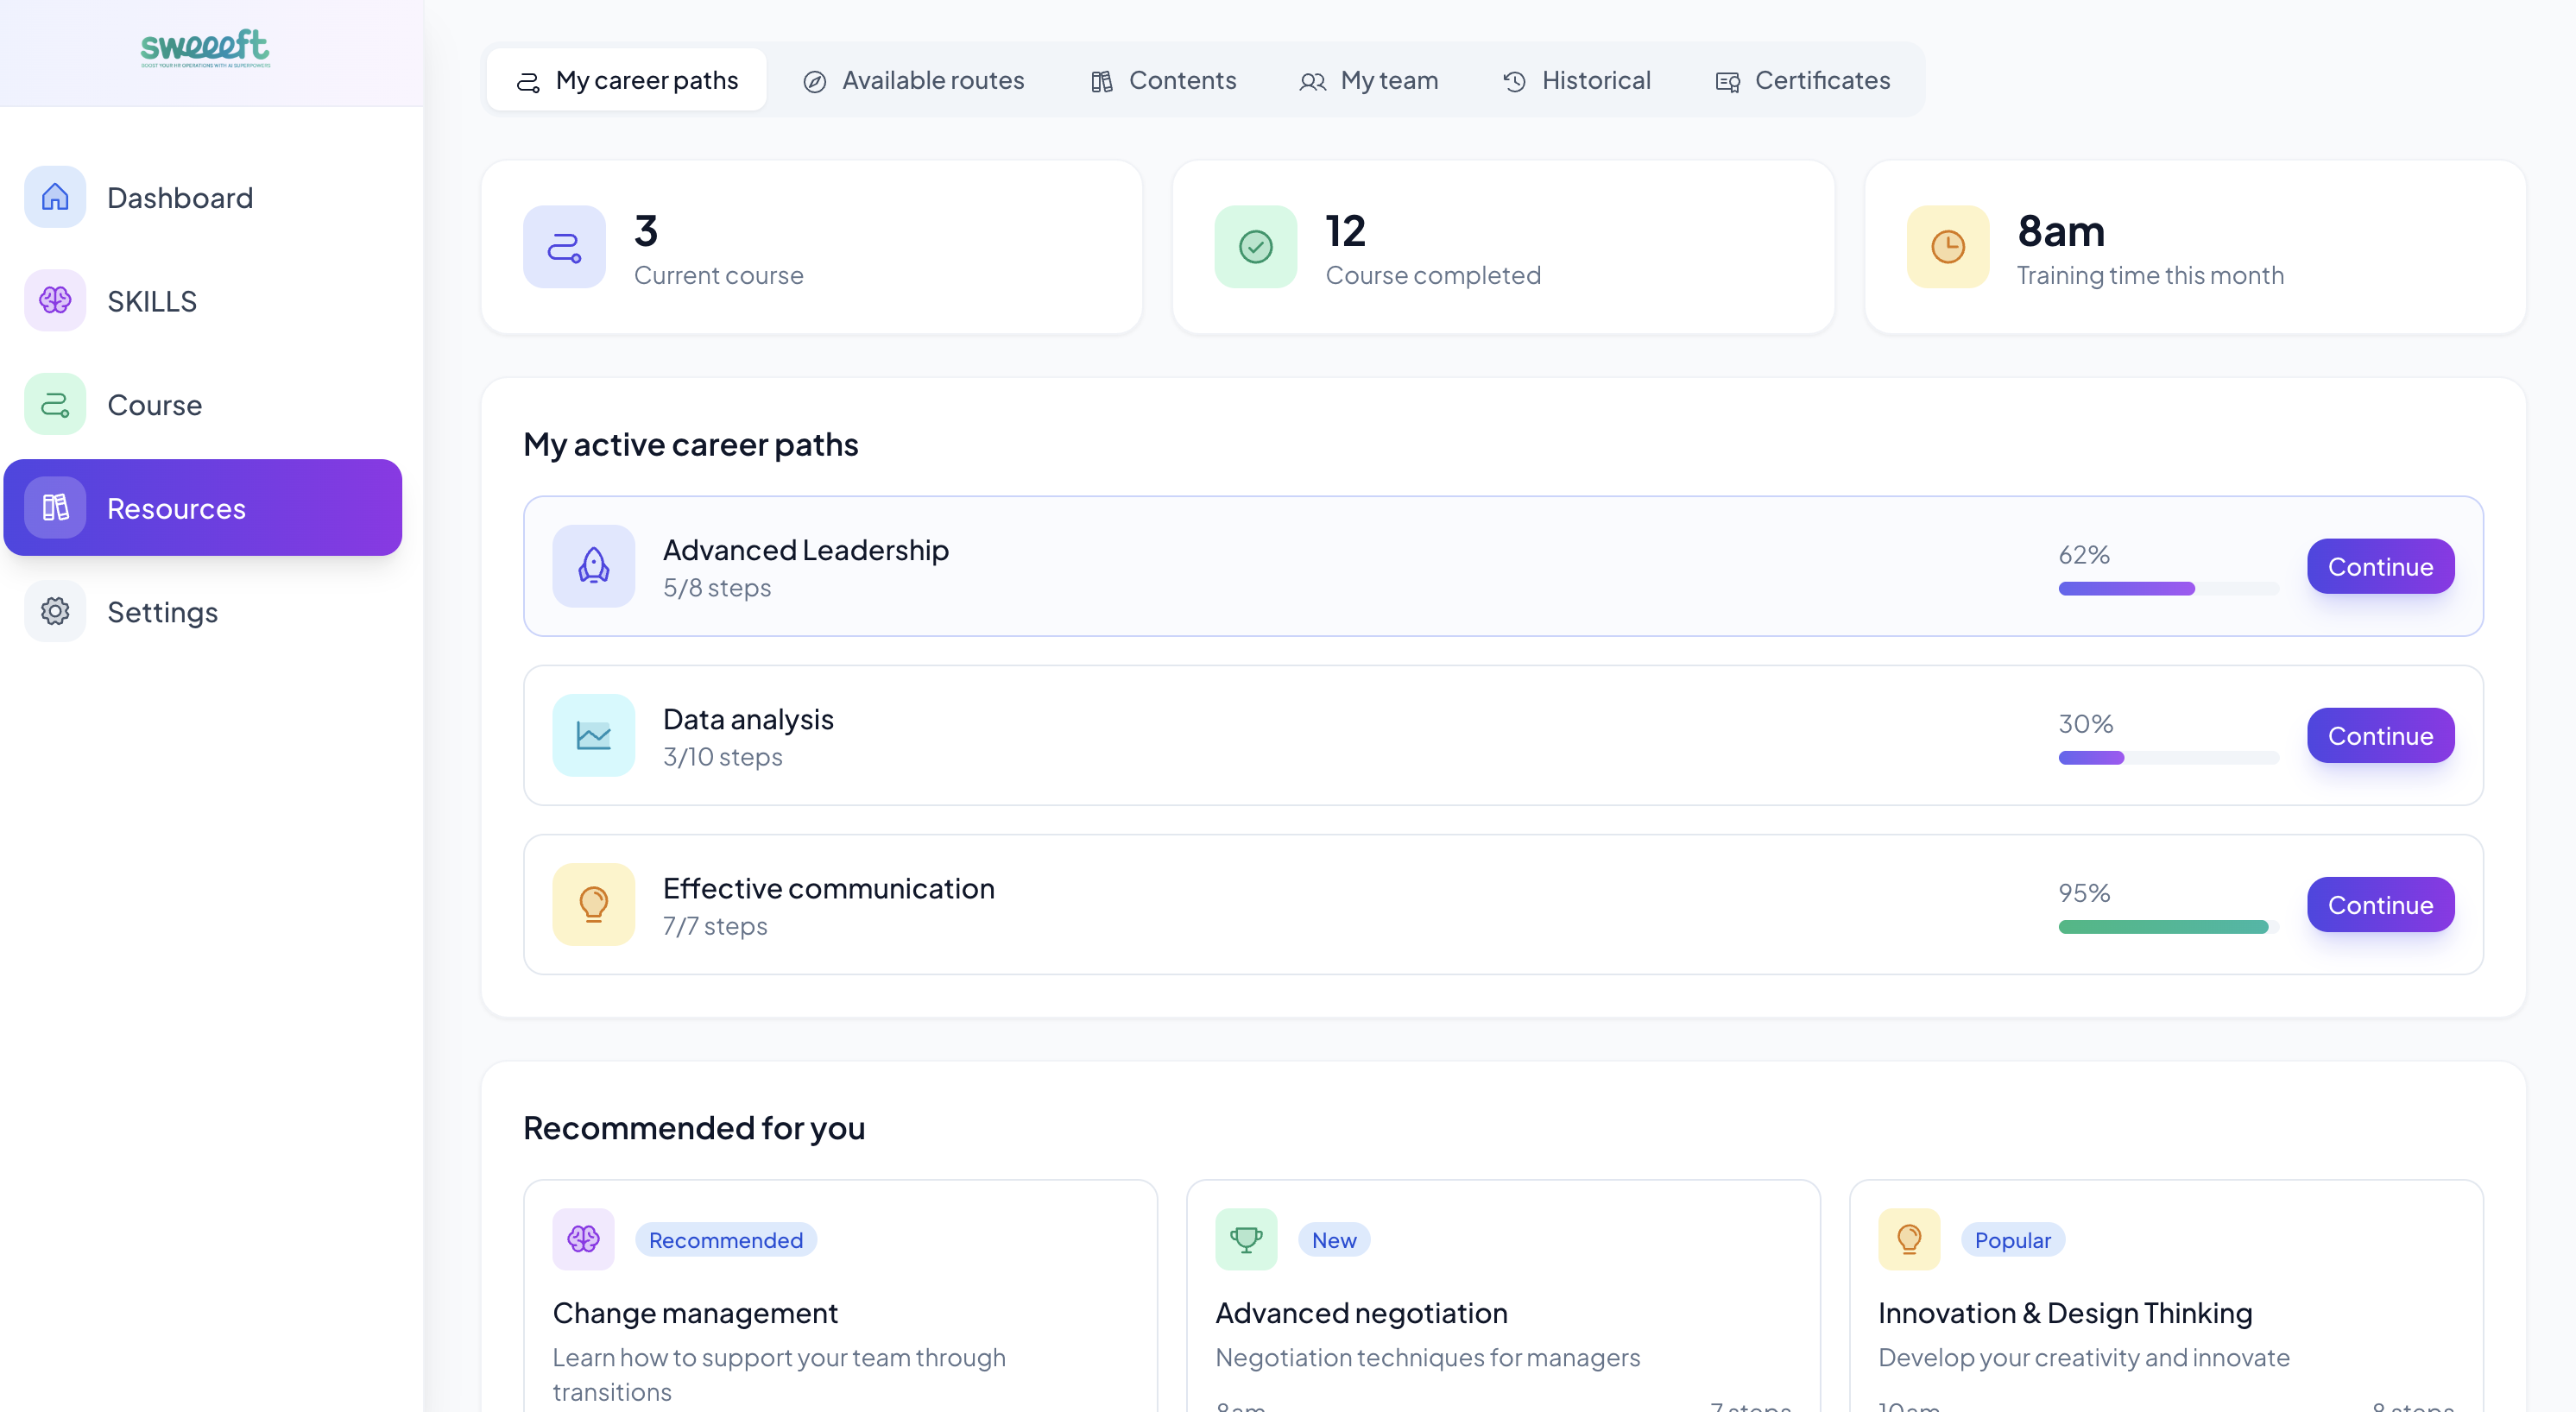2576x1412 pixels.
Task: Click the Advanced Leadership rocket icon
Action: tap(593, 566)
